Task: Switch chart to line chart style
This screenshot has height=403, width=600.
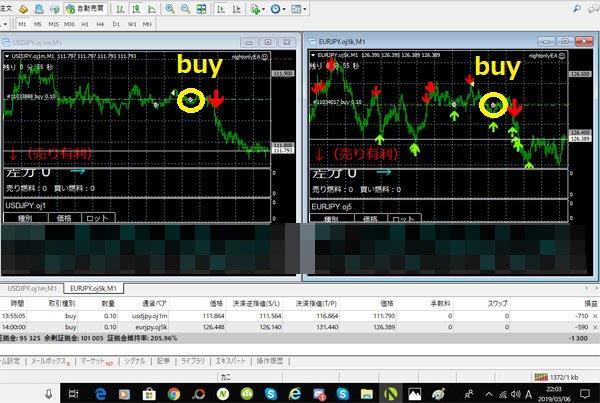Action: pyautogui.click(x=152, y=9)
